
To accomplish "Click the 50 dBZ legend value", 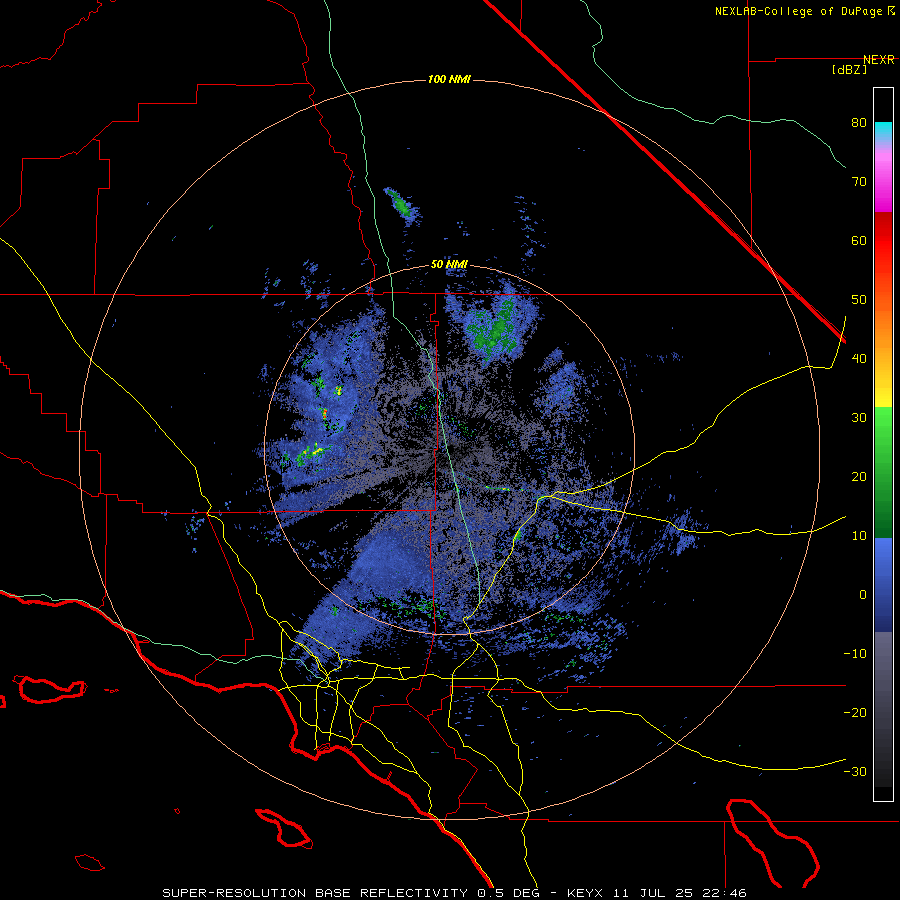I will coord(859,300).
